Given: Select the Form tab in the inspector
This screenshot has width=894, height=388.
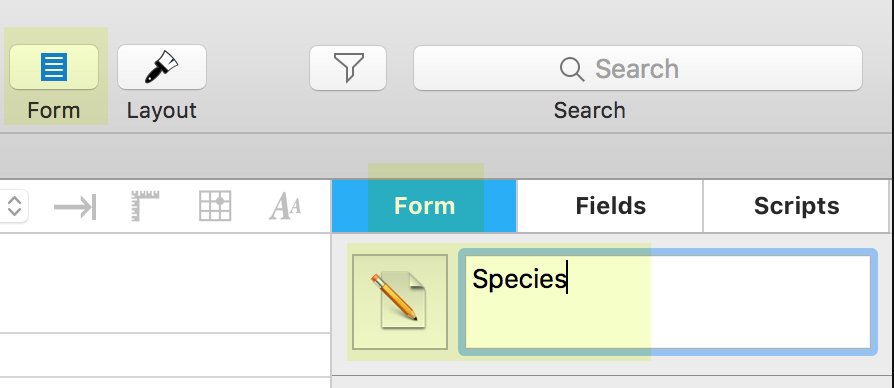Looking at the screenshot, I should click(x=424, y=206).
